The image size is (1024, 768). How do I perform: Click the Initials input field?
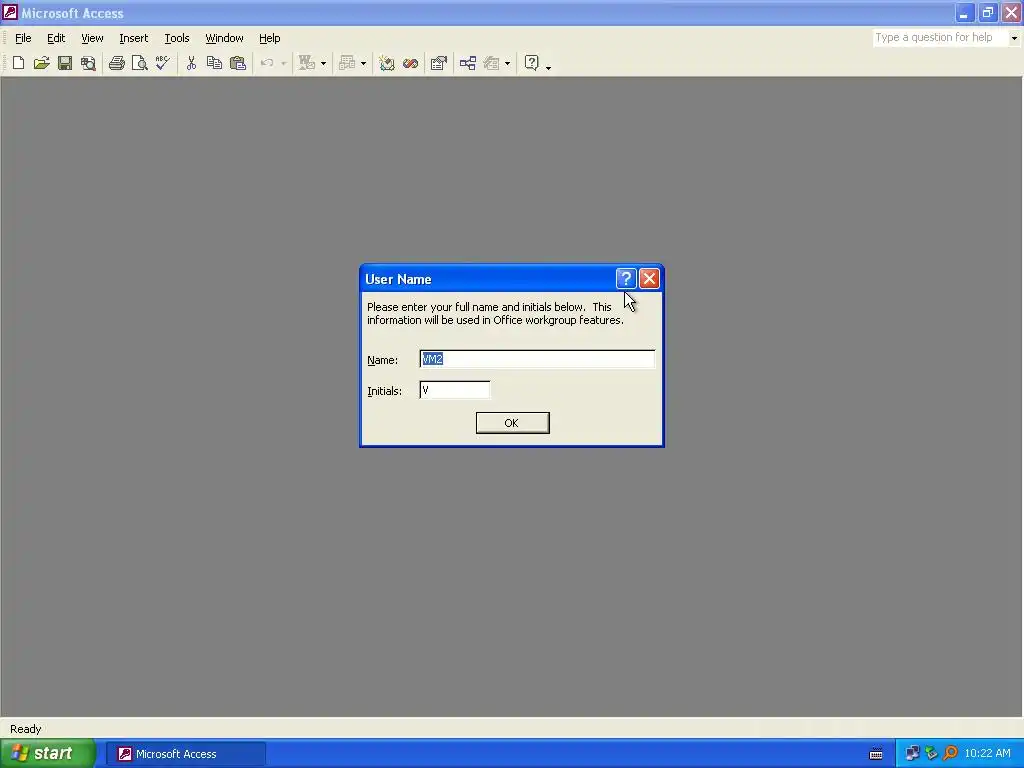[455, 390]
